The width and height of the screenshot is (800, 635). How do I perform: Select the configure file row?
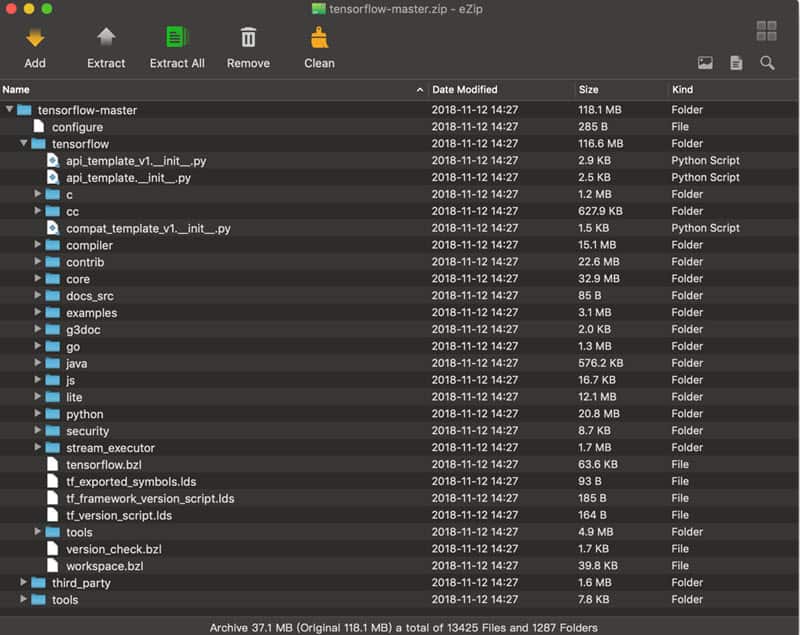[77, 127]
